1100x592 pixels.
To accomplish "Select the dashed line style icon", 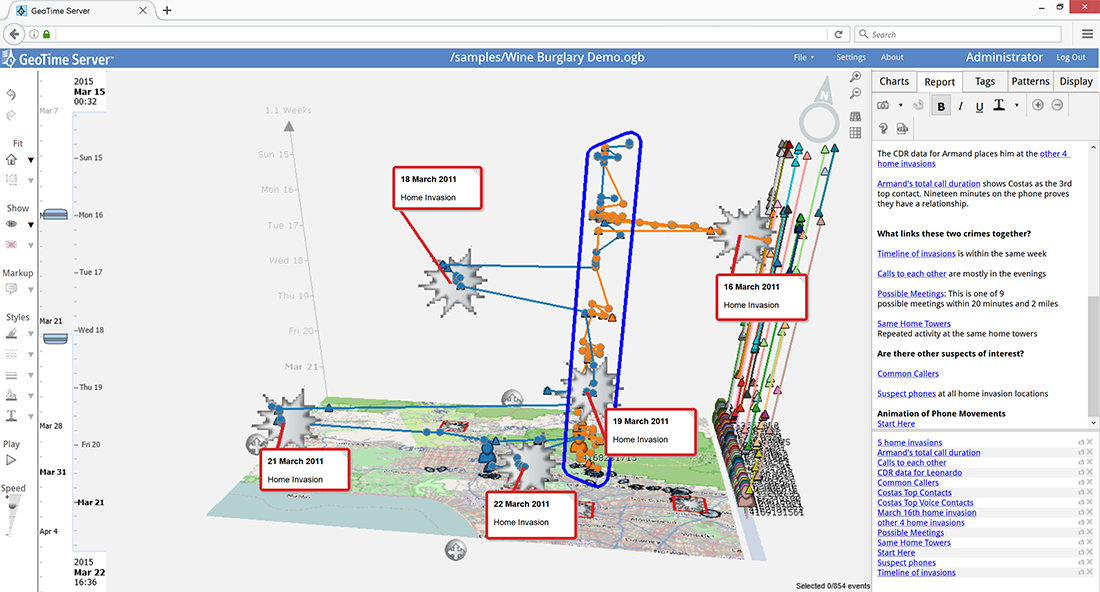I will (11, 354).
